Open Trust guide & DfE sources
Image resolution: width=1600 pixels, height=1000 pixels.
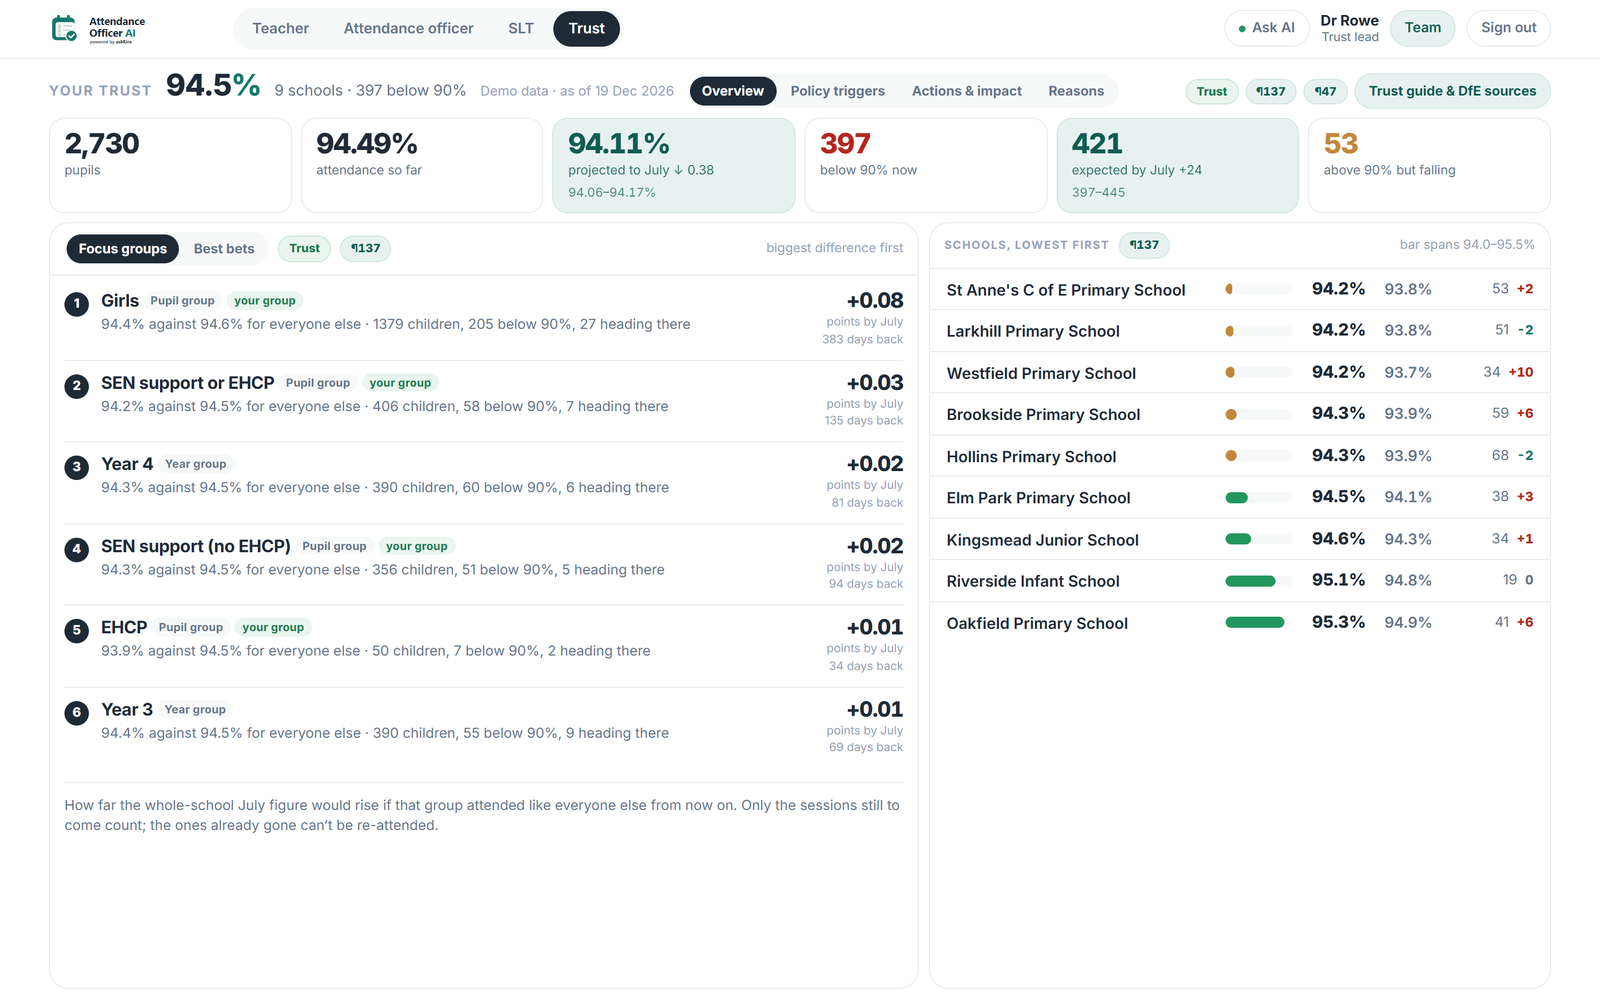click(x=1452, y=91)
